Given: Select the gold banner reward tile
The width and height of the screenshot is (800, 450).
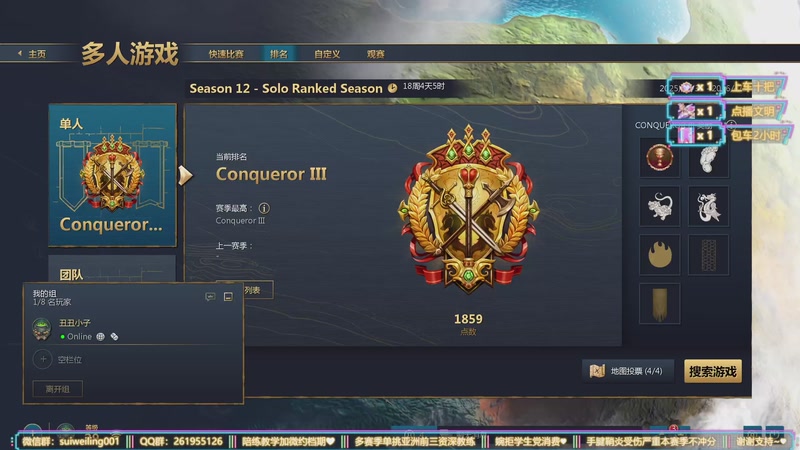Looking at the screenshot, I should pos(659,304).
